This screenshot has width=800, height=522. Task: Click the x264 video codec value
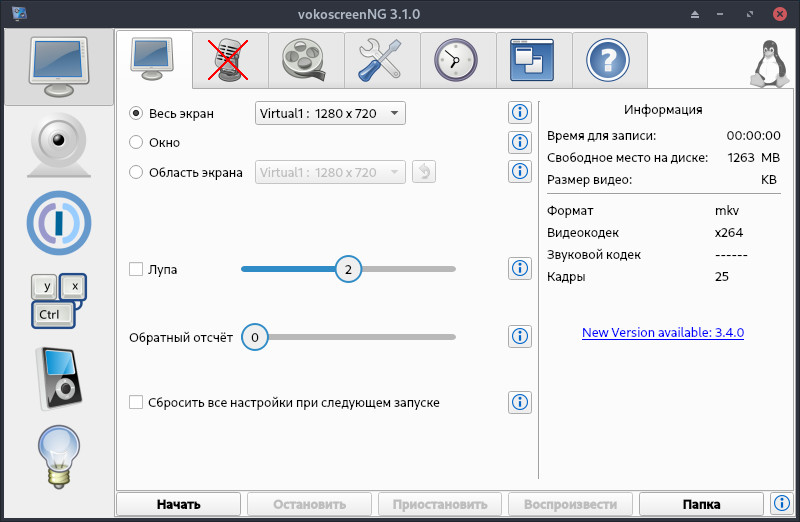pos(729,233)
